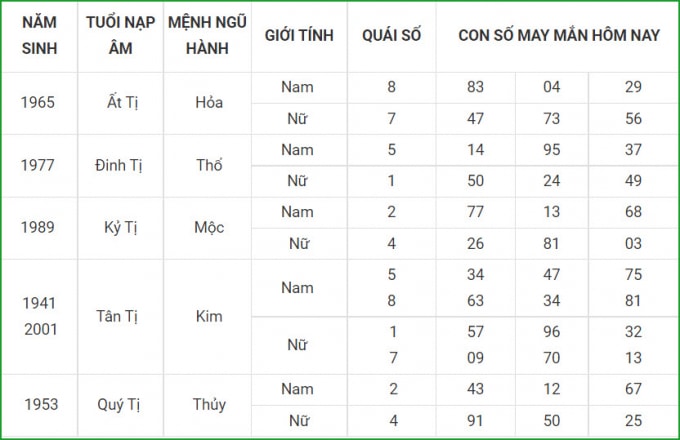Select the TUỔI NẠP ÂM header cell
Viewport: 680px width, 440px height.
click(121, 36)
